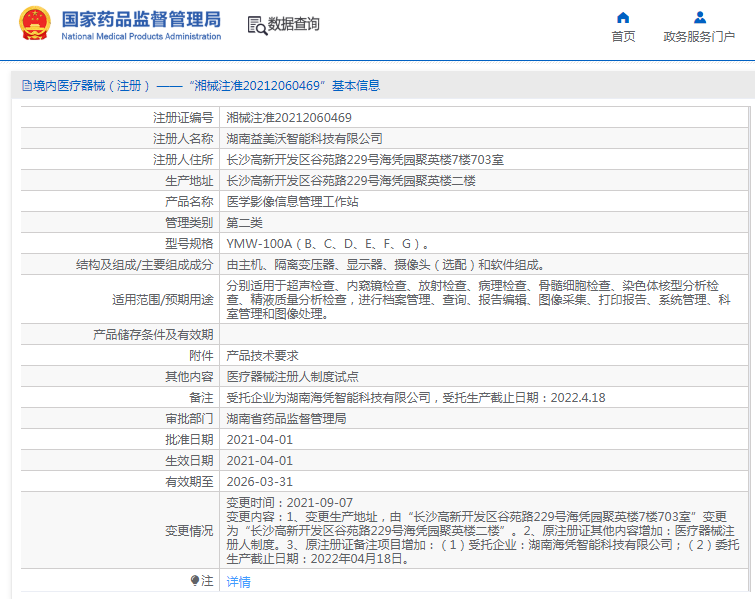The height and width of the screenshot is (599, 755).
Task: Click structure value 由主机、隔离变压器
Action: [x=386, y=264]
